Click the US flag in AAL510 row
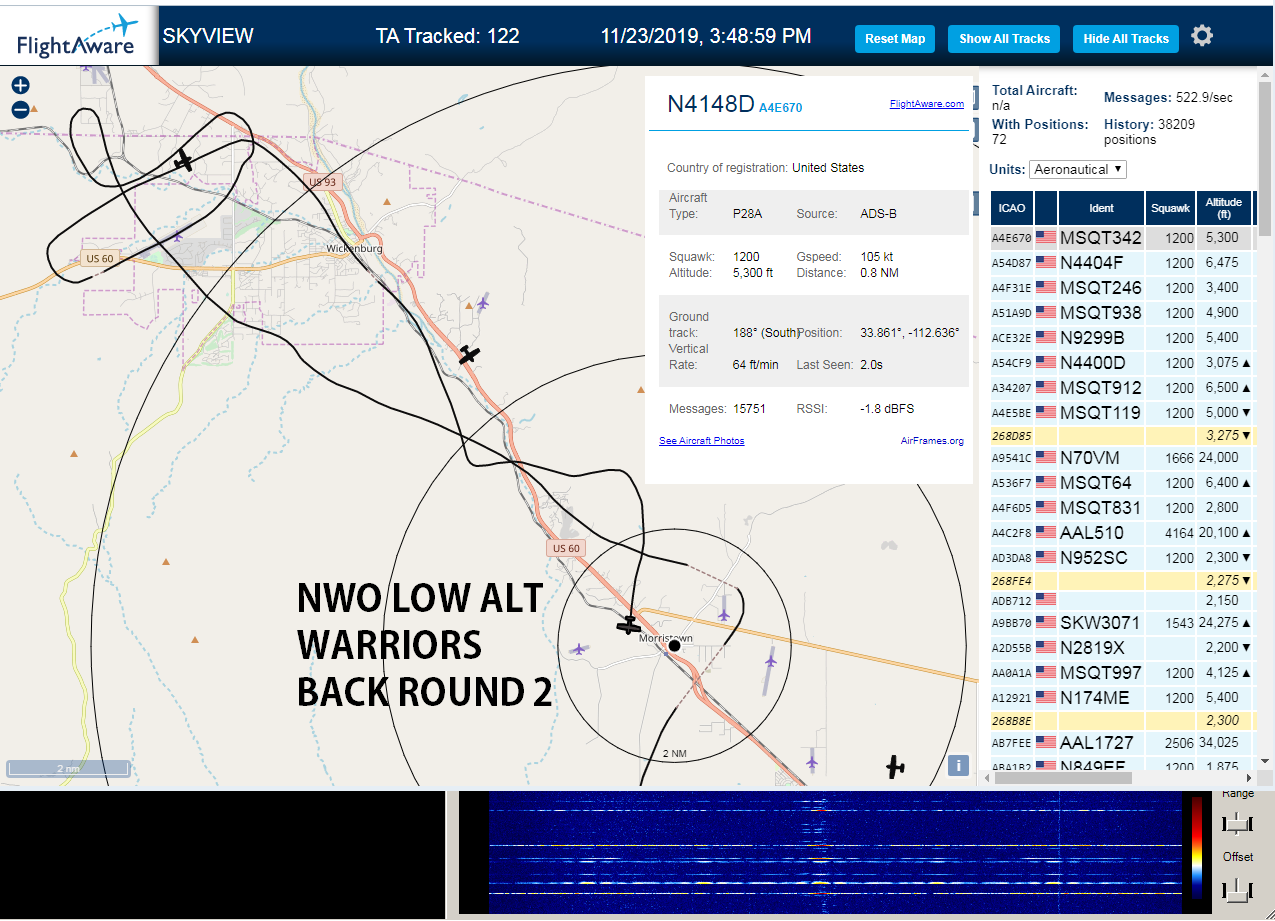 (x=1046, y=533)
